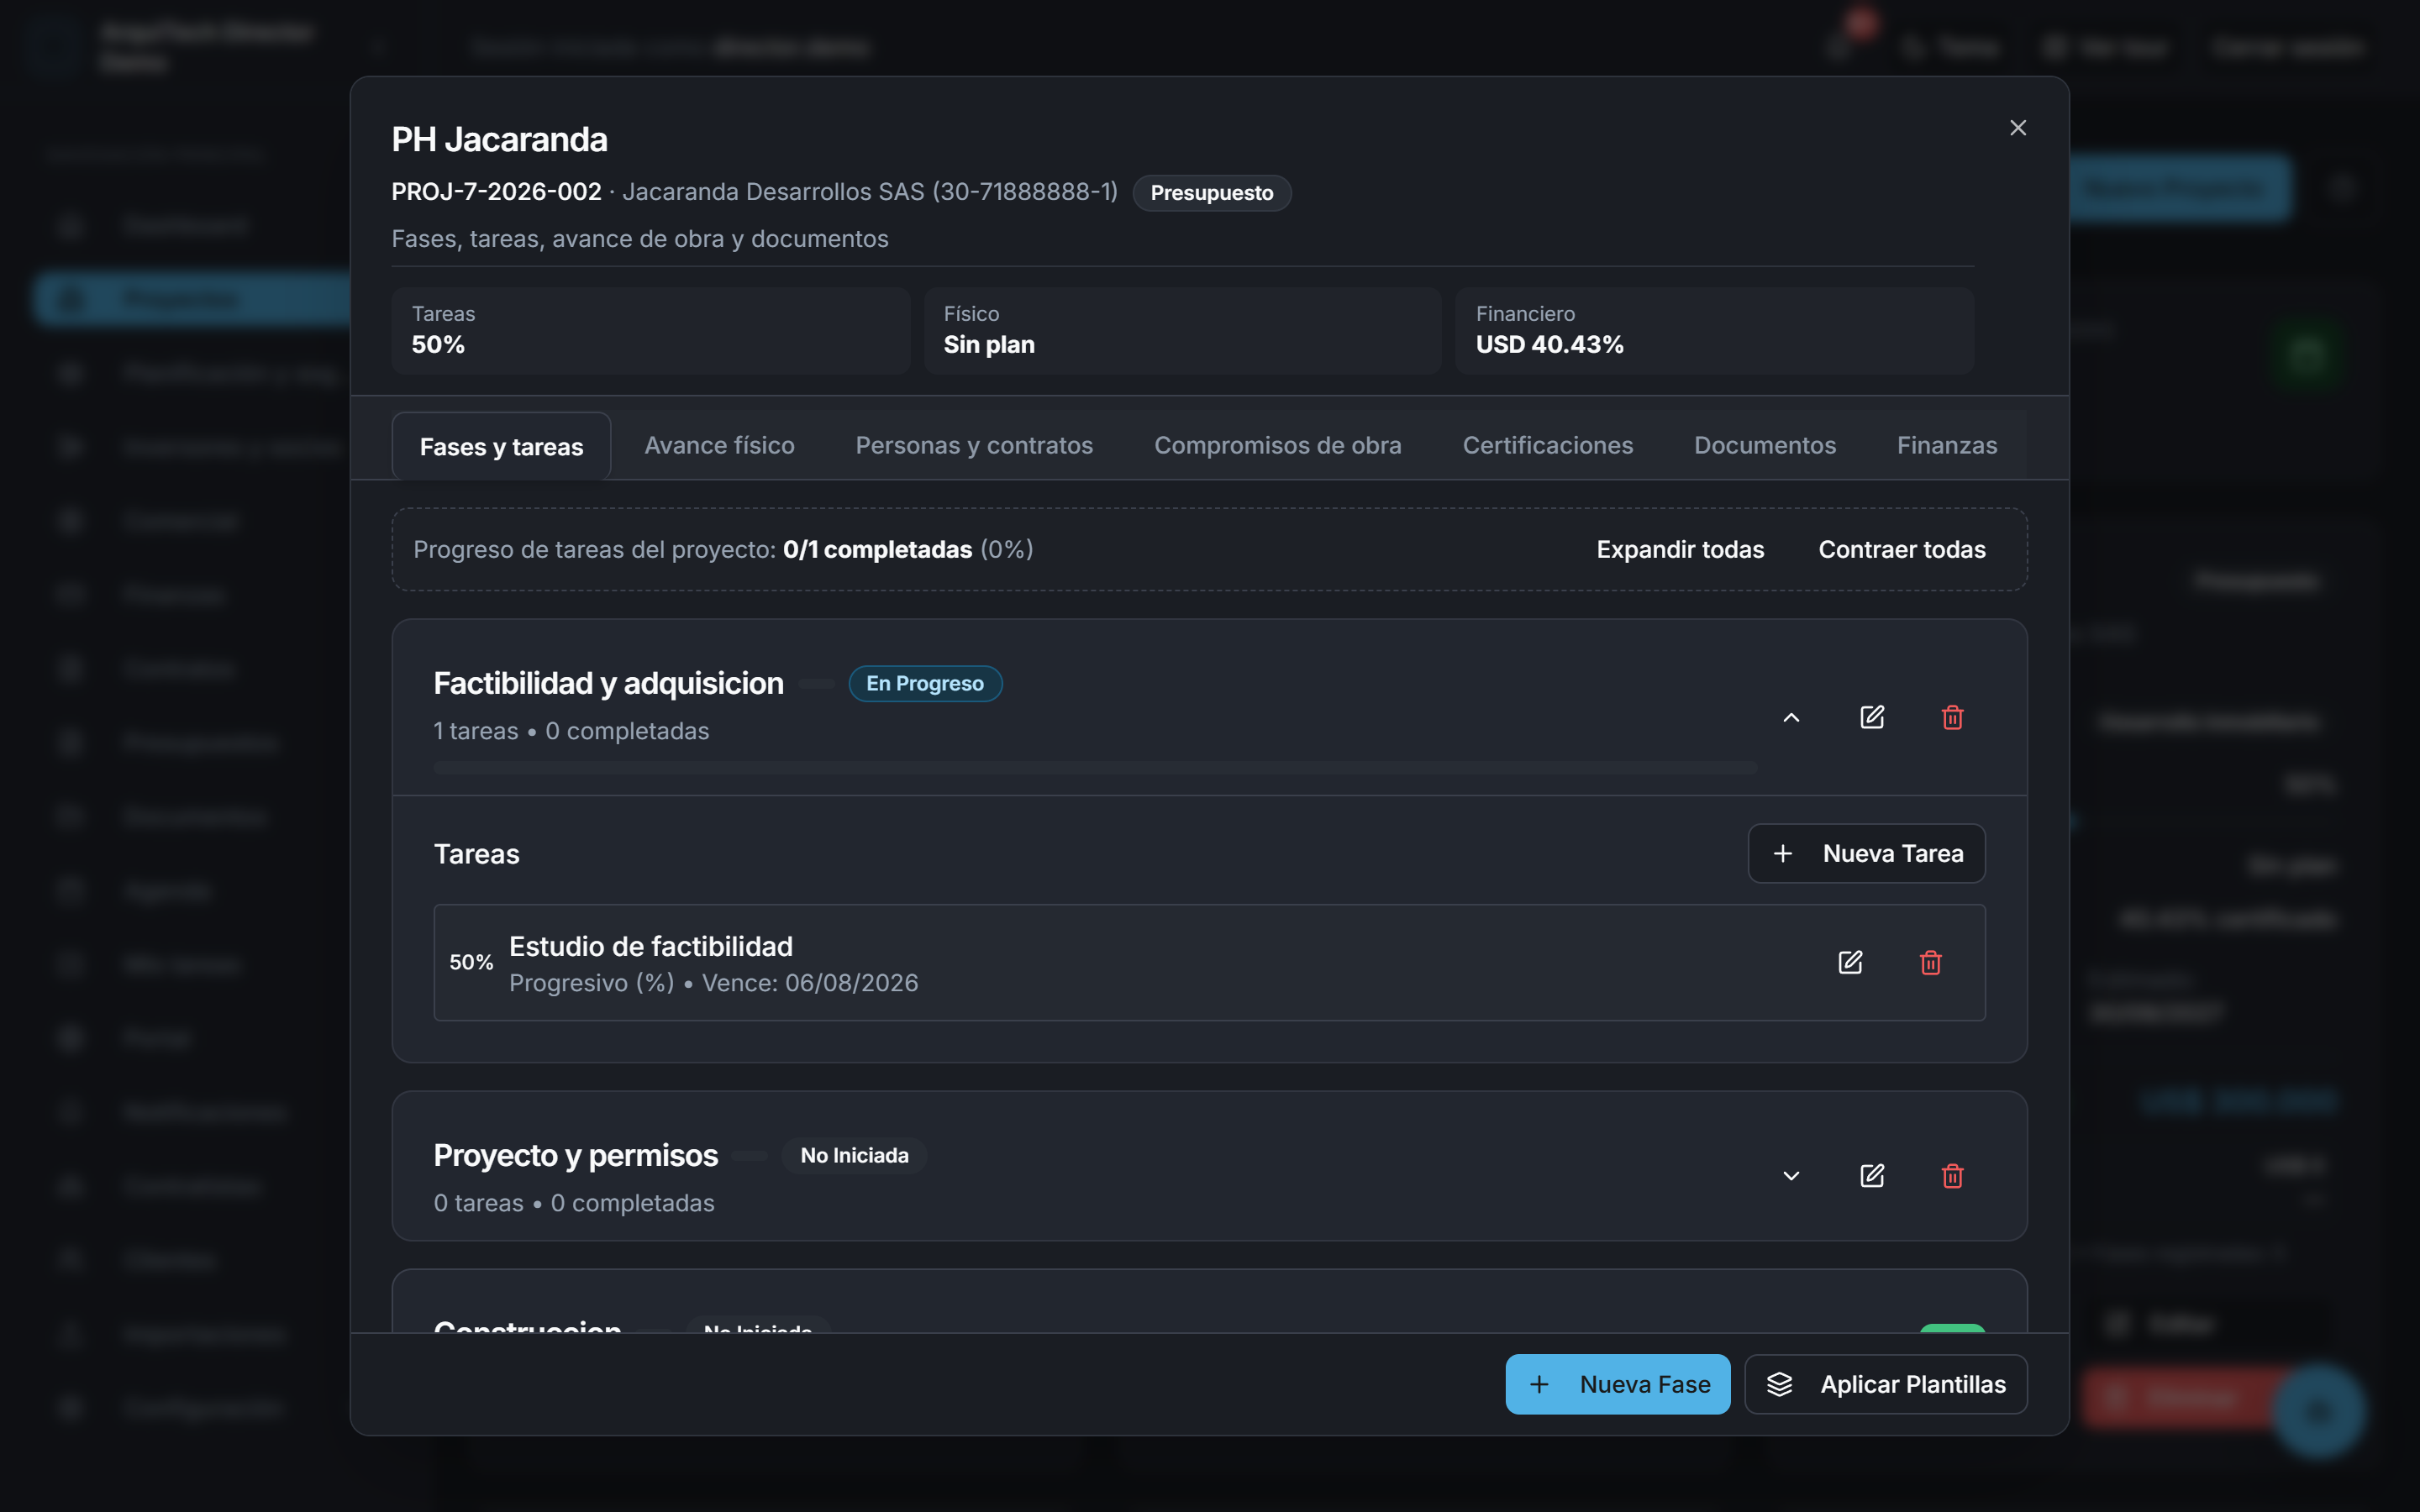The height and width of the screenshot is (1512, 2420).
Task: Click the Tareas section heading above the task list
Action: click(x=476, y=854)
